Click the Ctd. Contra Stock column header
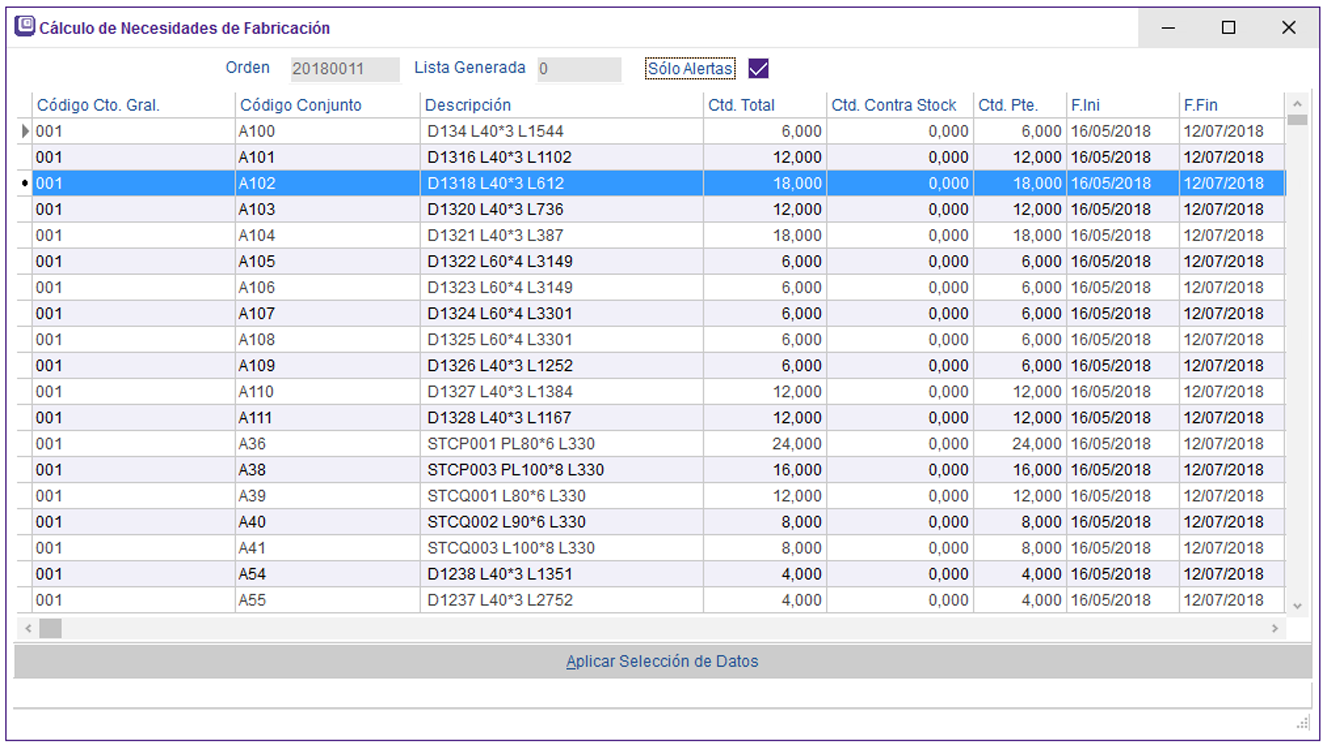 [x=894, y=105]
